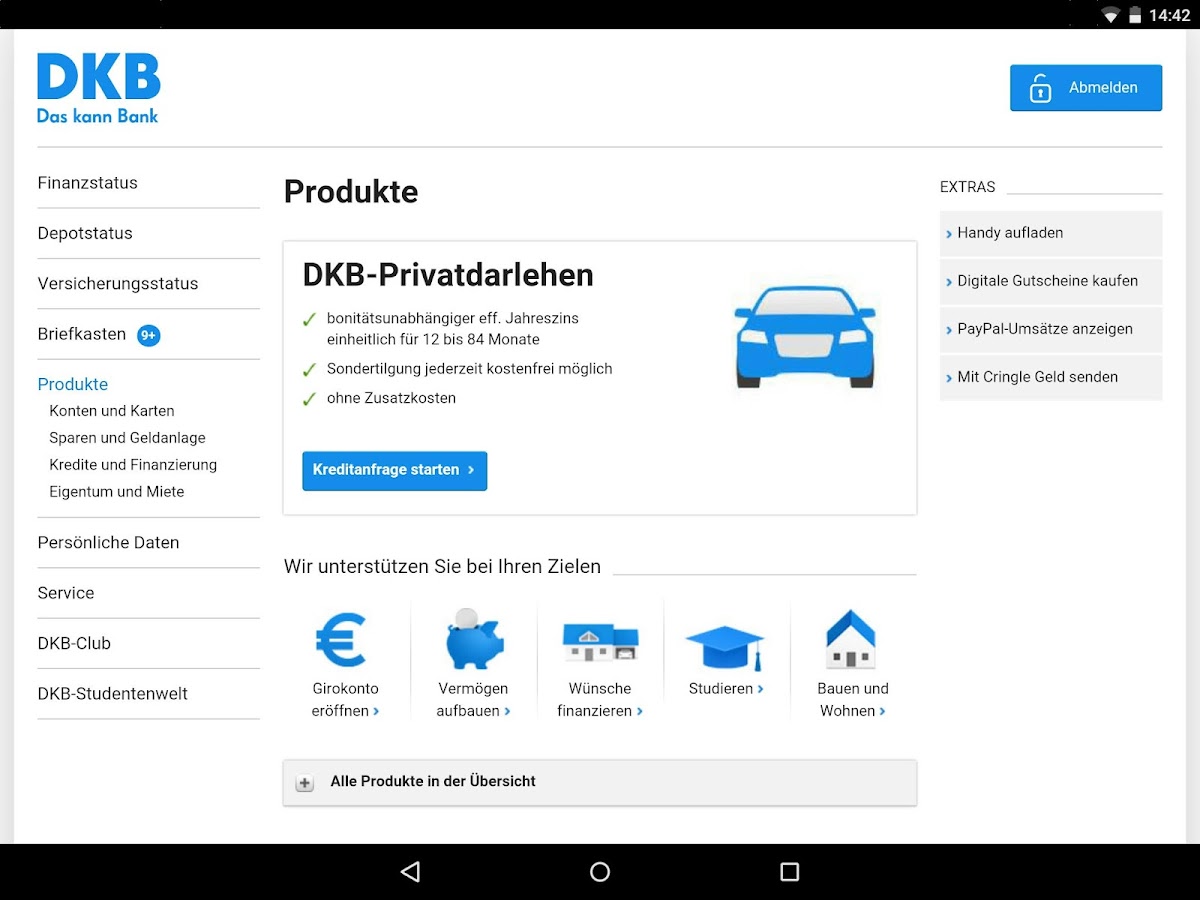Tap the Android home button

(600, 872)
